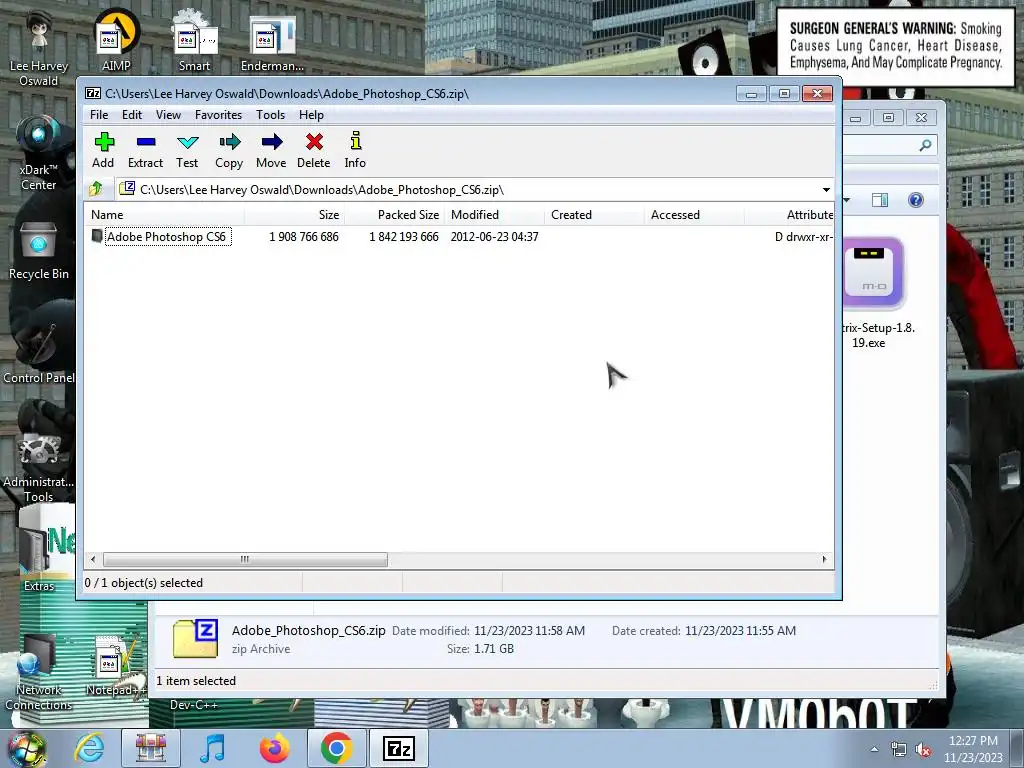Viewport: 1024px width, 768px height.
Task: Choose the Move toolbar icon
Action: point(271,150)
